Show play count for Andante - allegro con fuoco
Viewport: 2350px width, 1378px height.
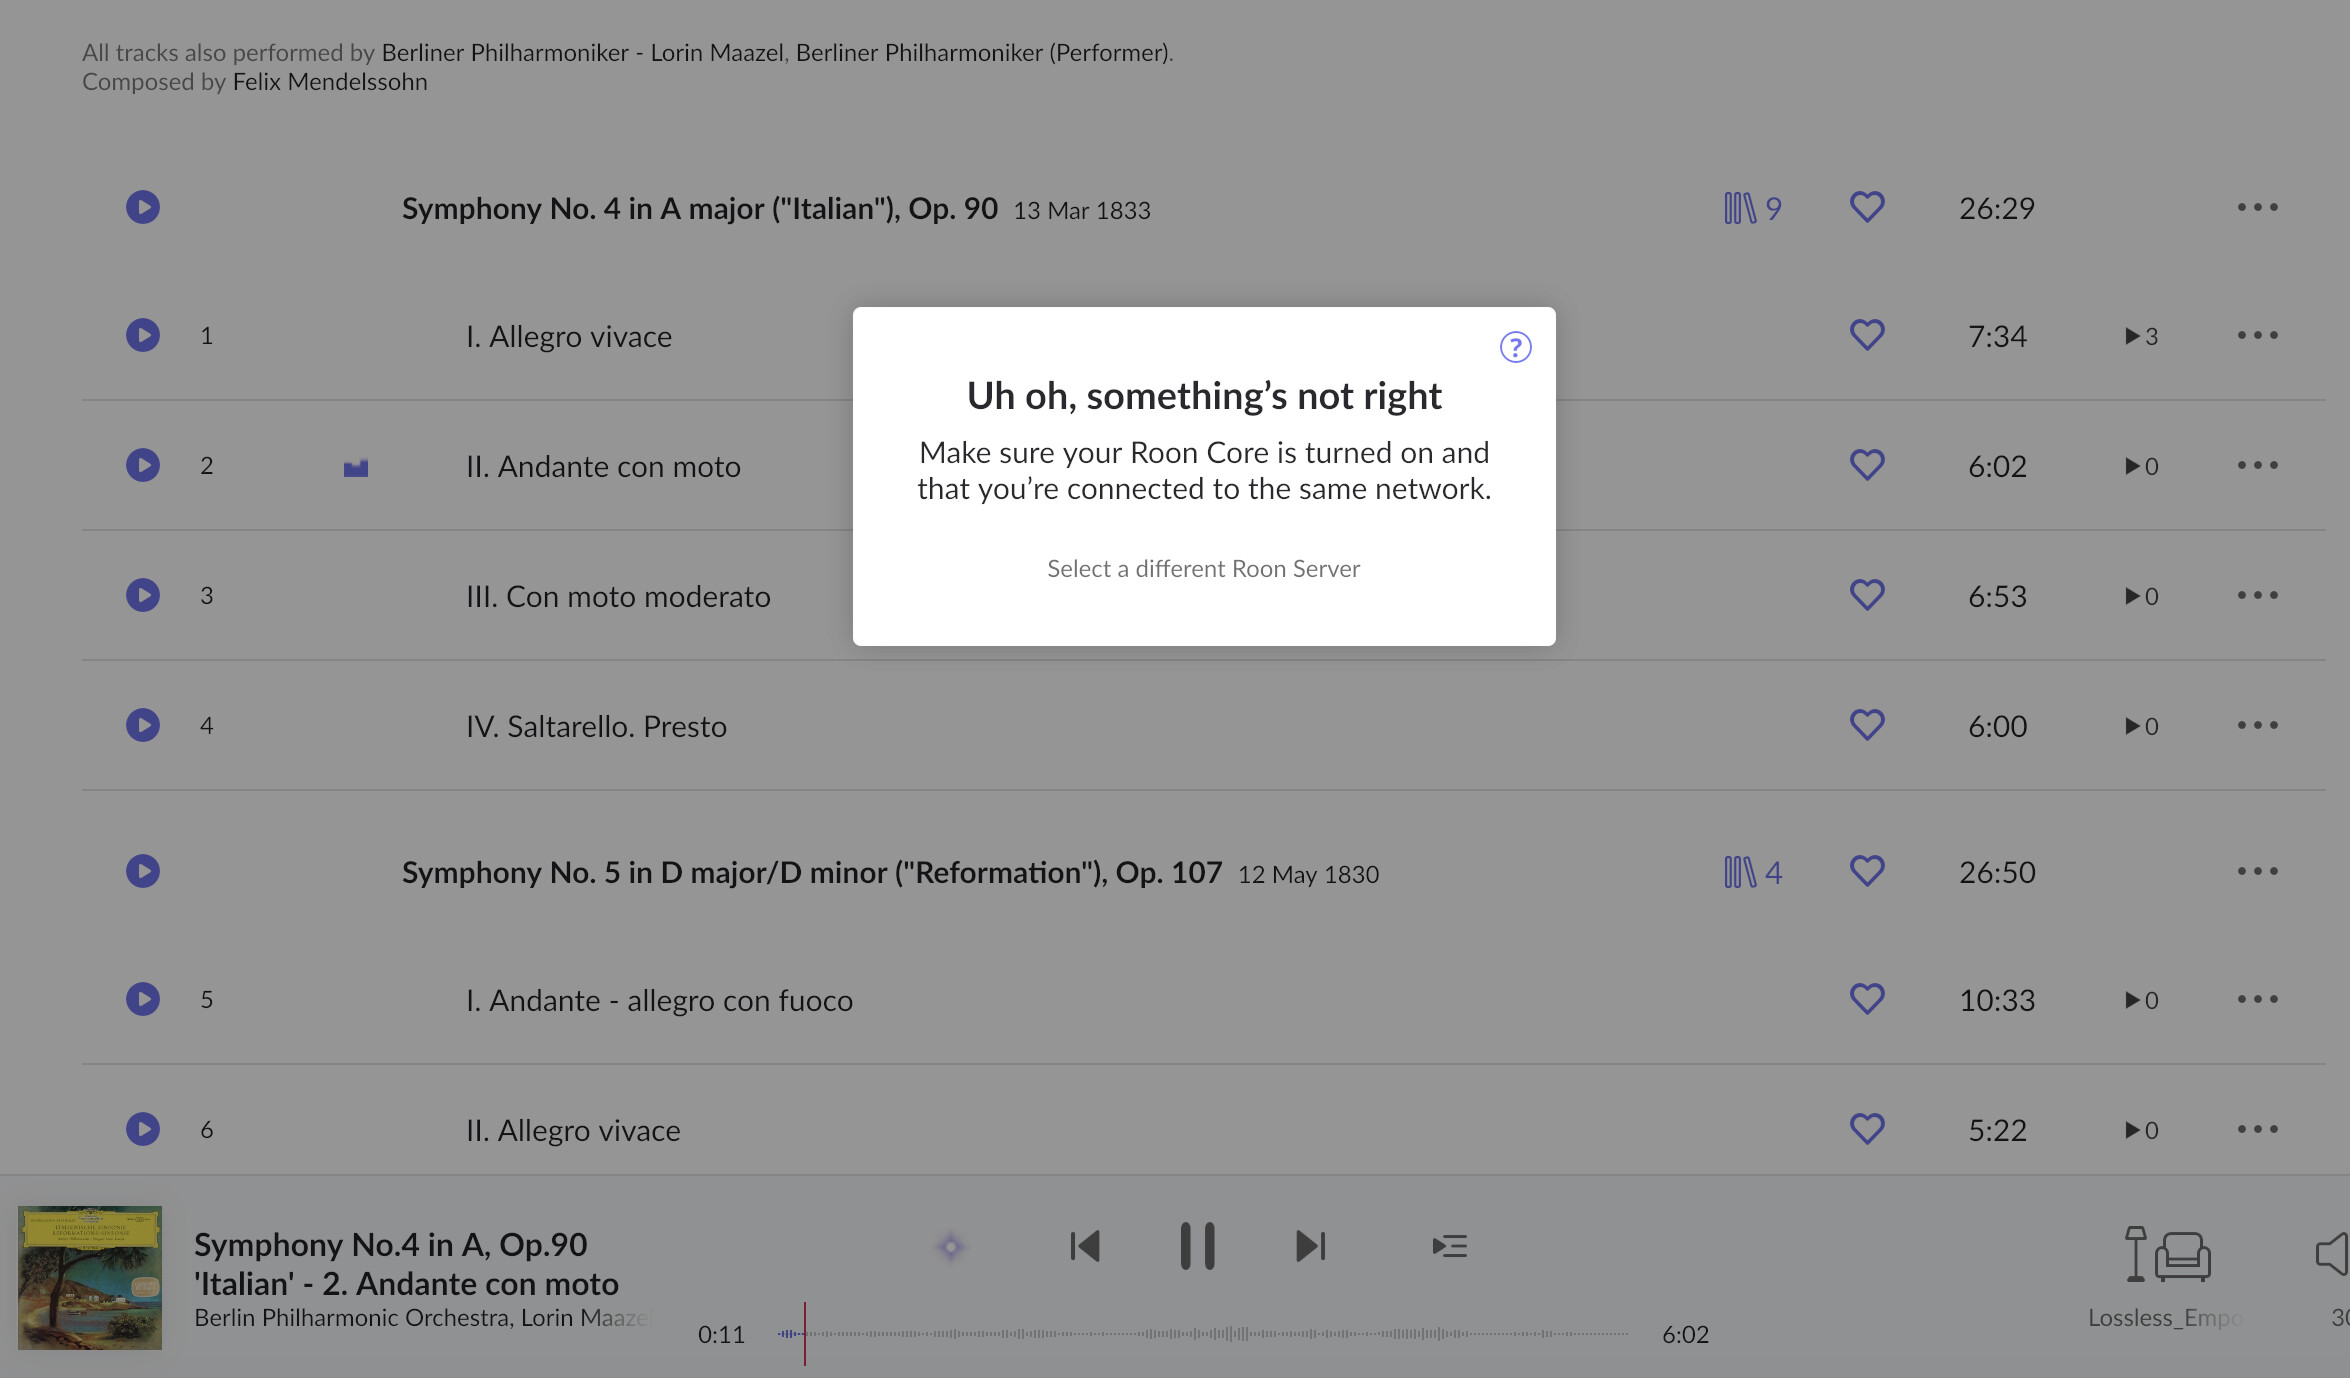(x=2141, y=1000)
